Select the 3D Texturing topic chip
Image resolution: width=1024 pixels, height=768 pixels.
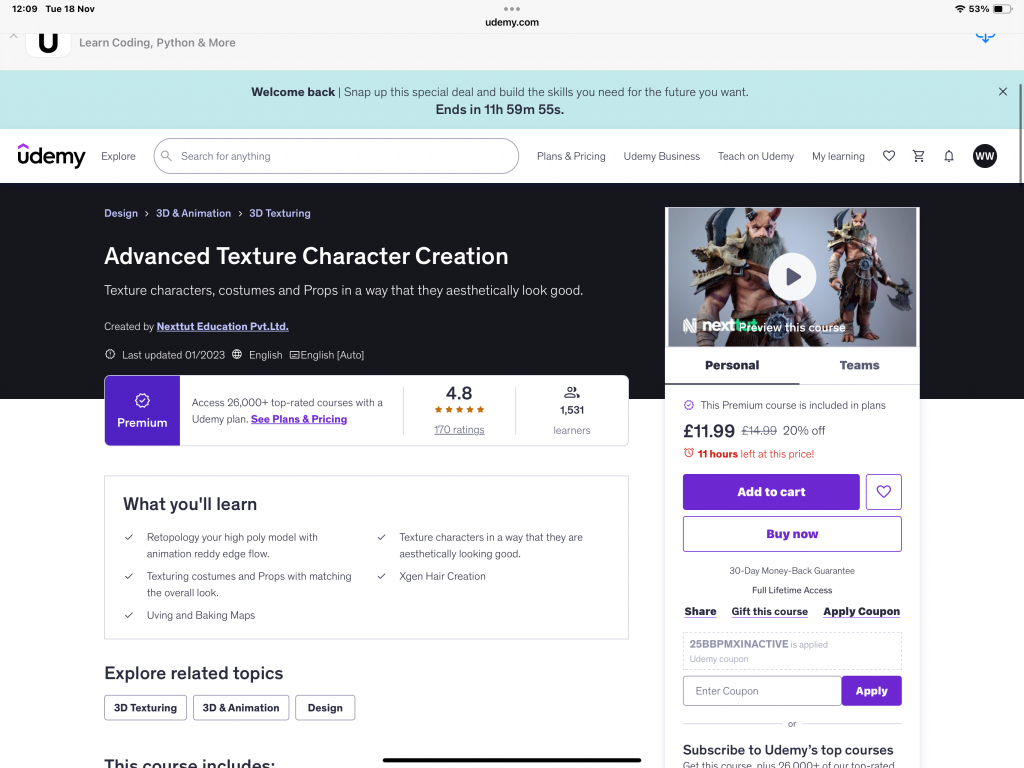tap(145, 708)
